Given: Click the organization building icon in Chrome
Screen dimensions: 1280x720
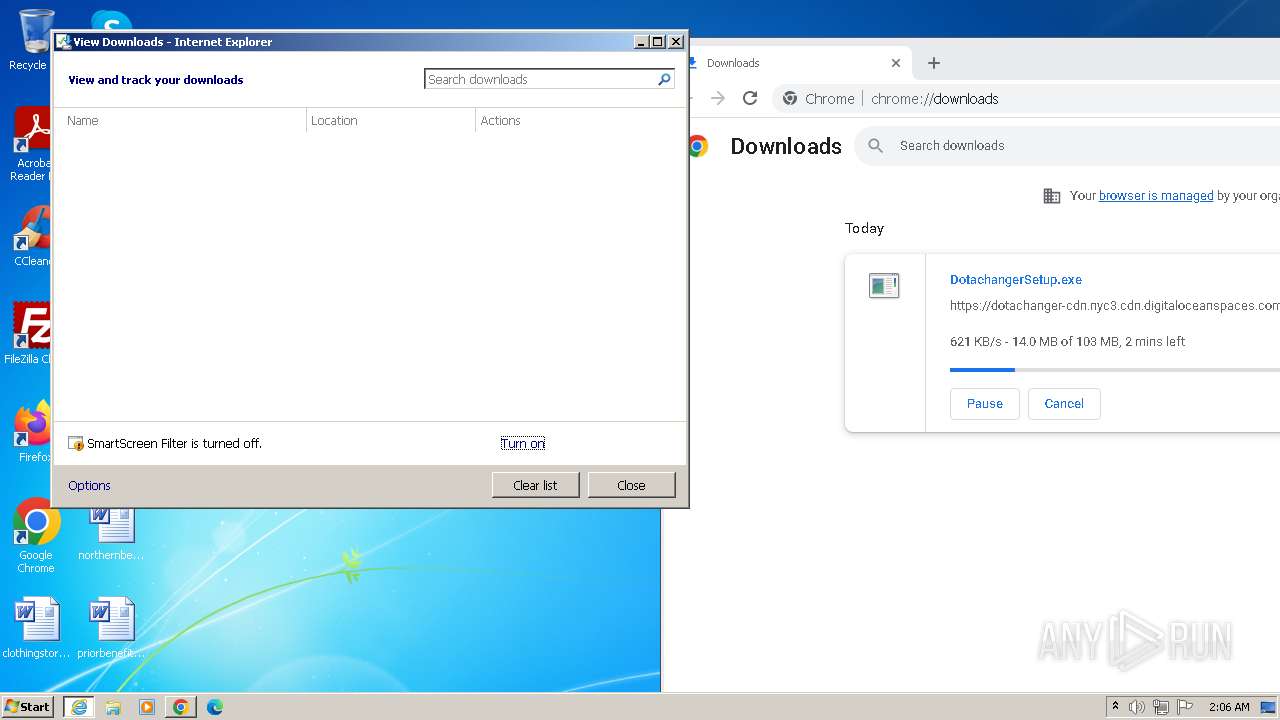Looking at the screenshot, I should coord(1052,196).
